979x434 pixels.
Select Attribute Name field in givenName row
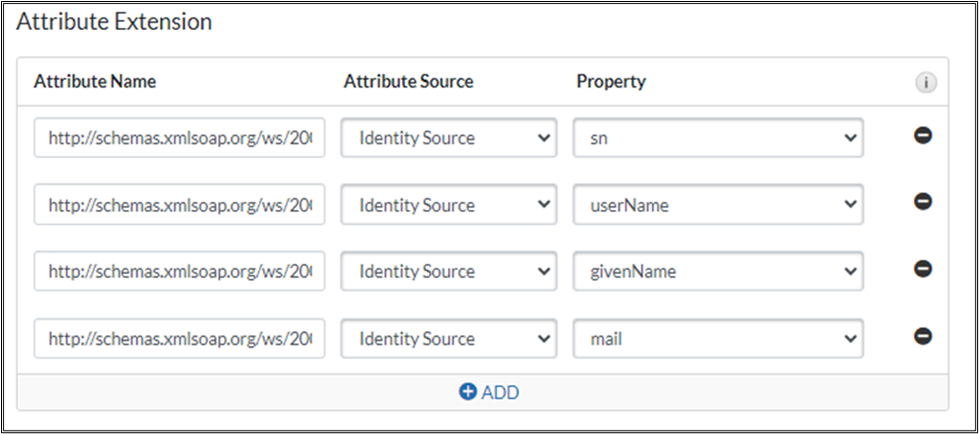180,272
